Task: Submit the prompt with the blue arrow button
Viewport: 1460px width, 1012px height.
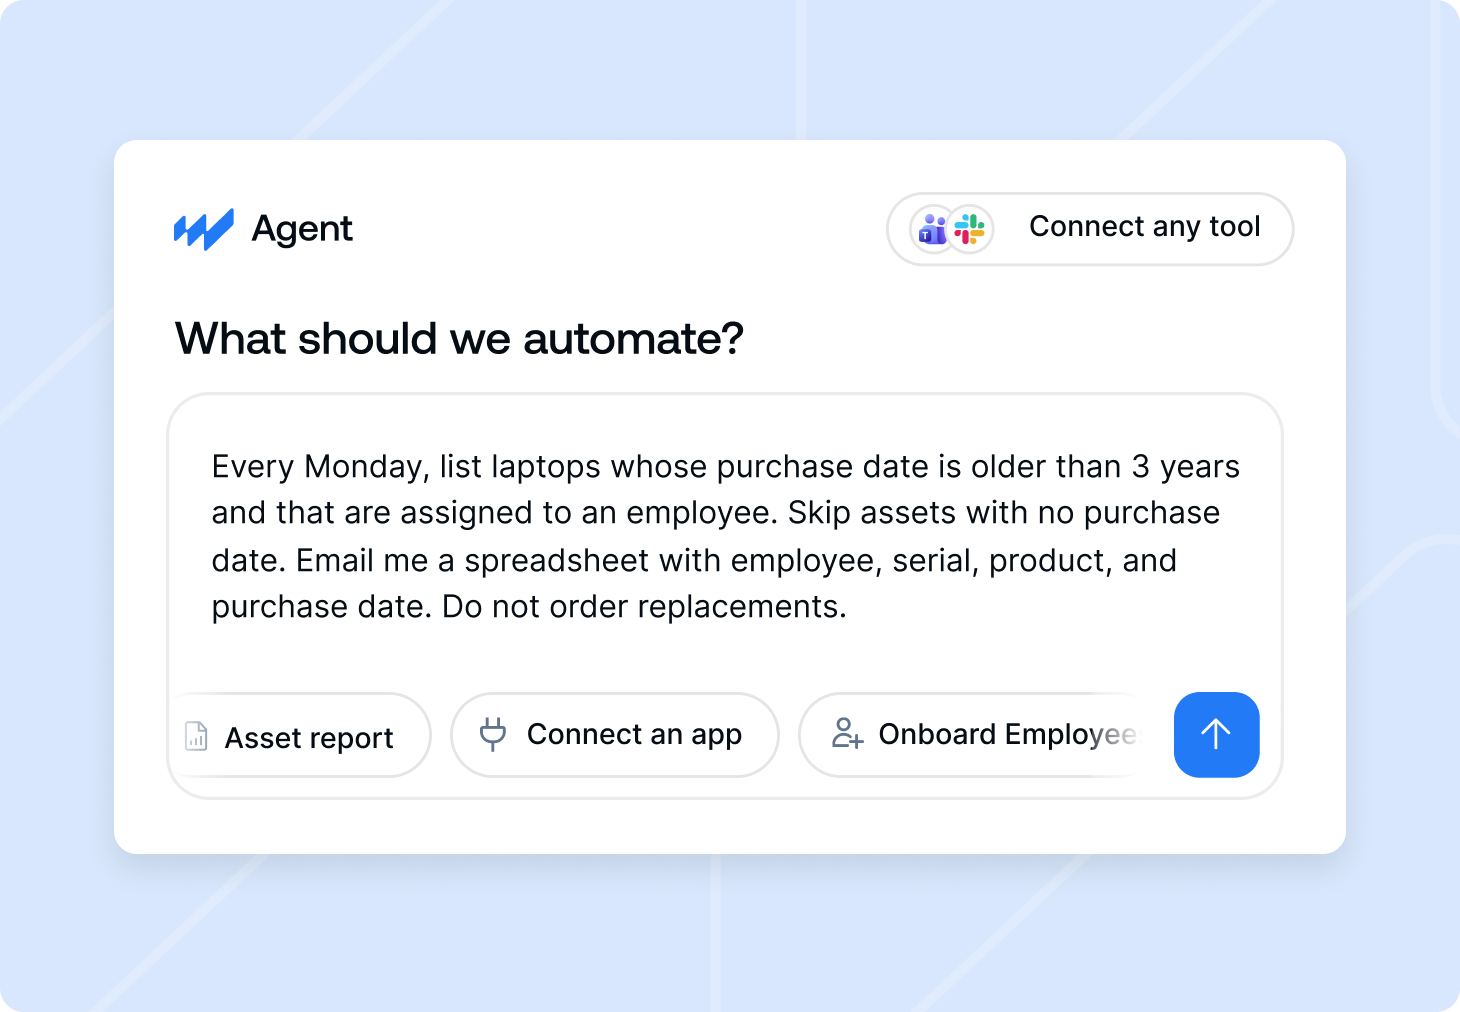Action: point(1216,734)
